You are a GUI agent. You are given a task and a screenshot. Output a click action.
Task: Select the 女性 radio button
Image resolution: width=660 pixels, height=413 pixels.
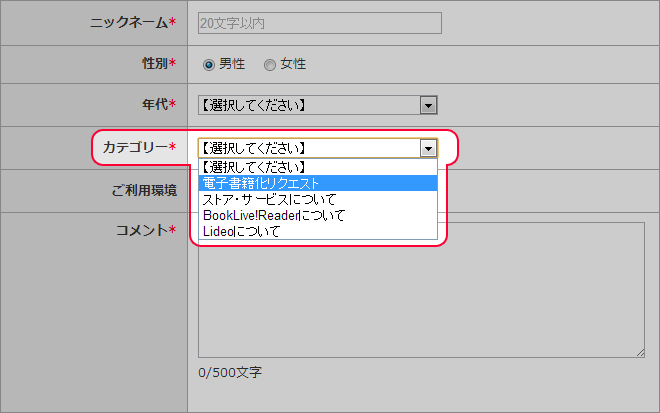(x=270, y=65)
